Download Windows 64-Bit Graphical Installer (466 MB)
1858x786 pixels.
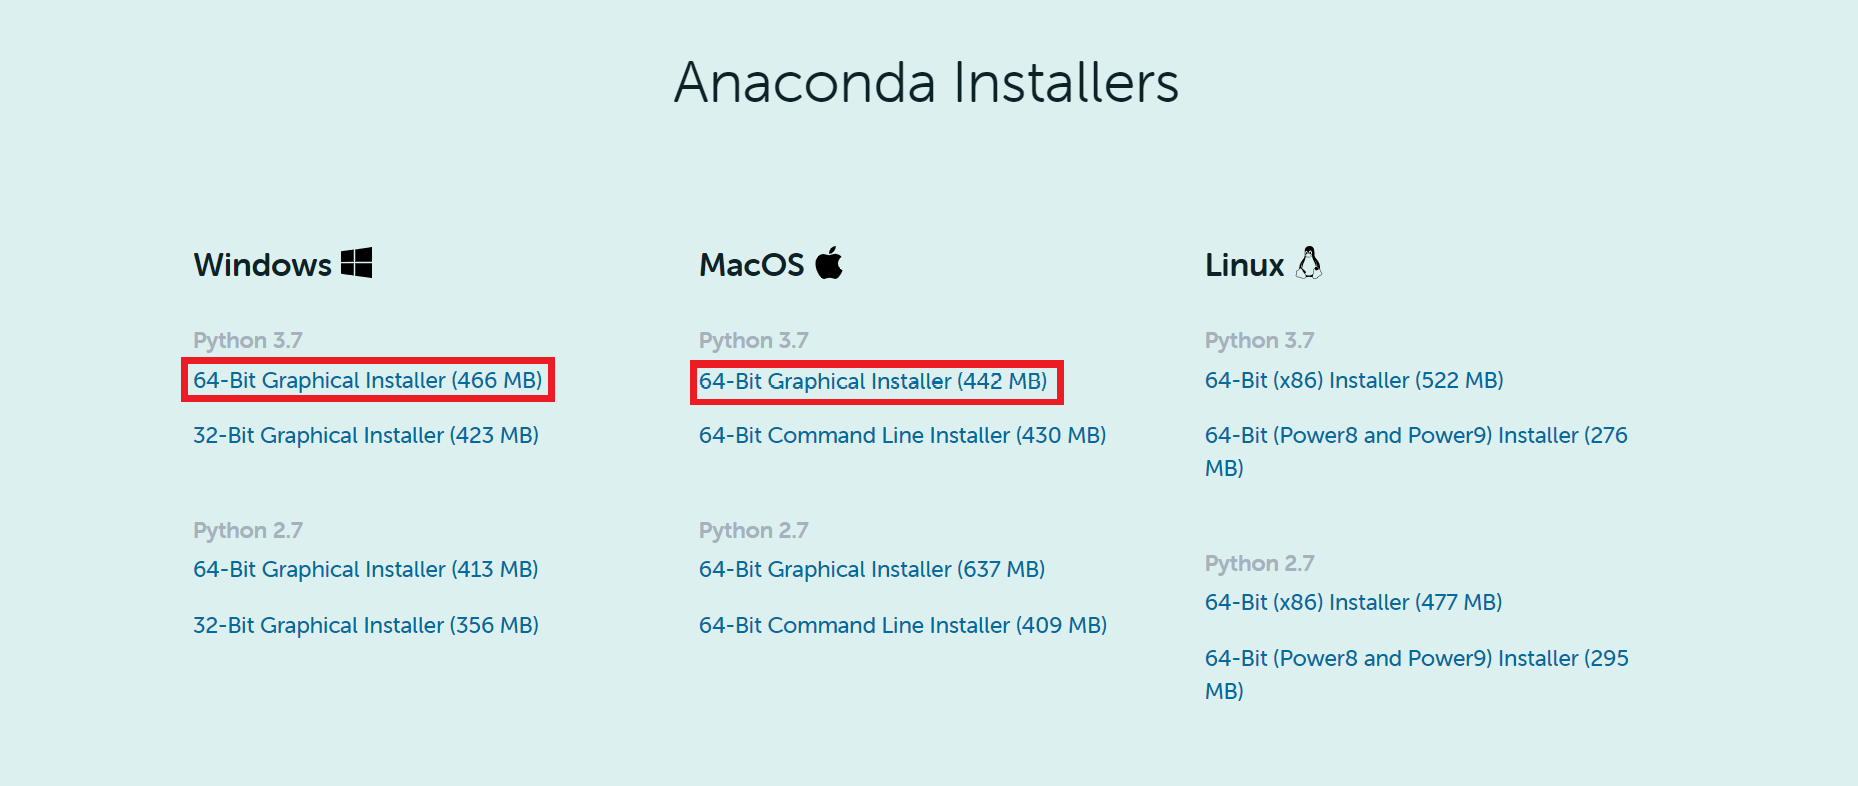point(367,380)
